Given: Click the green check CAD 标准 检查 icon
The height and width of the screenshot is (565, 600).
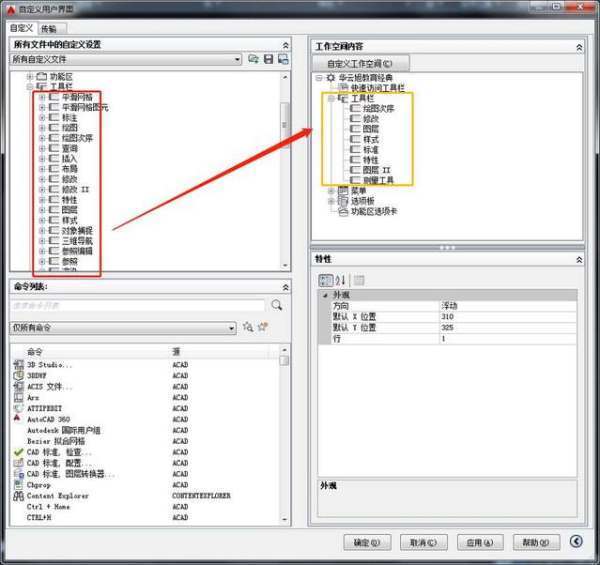Looking at the screenshot, I should tap(18, 452).
